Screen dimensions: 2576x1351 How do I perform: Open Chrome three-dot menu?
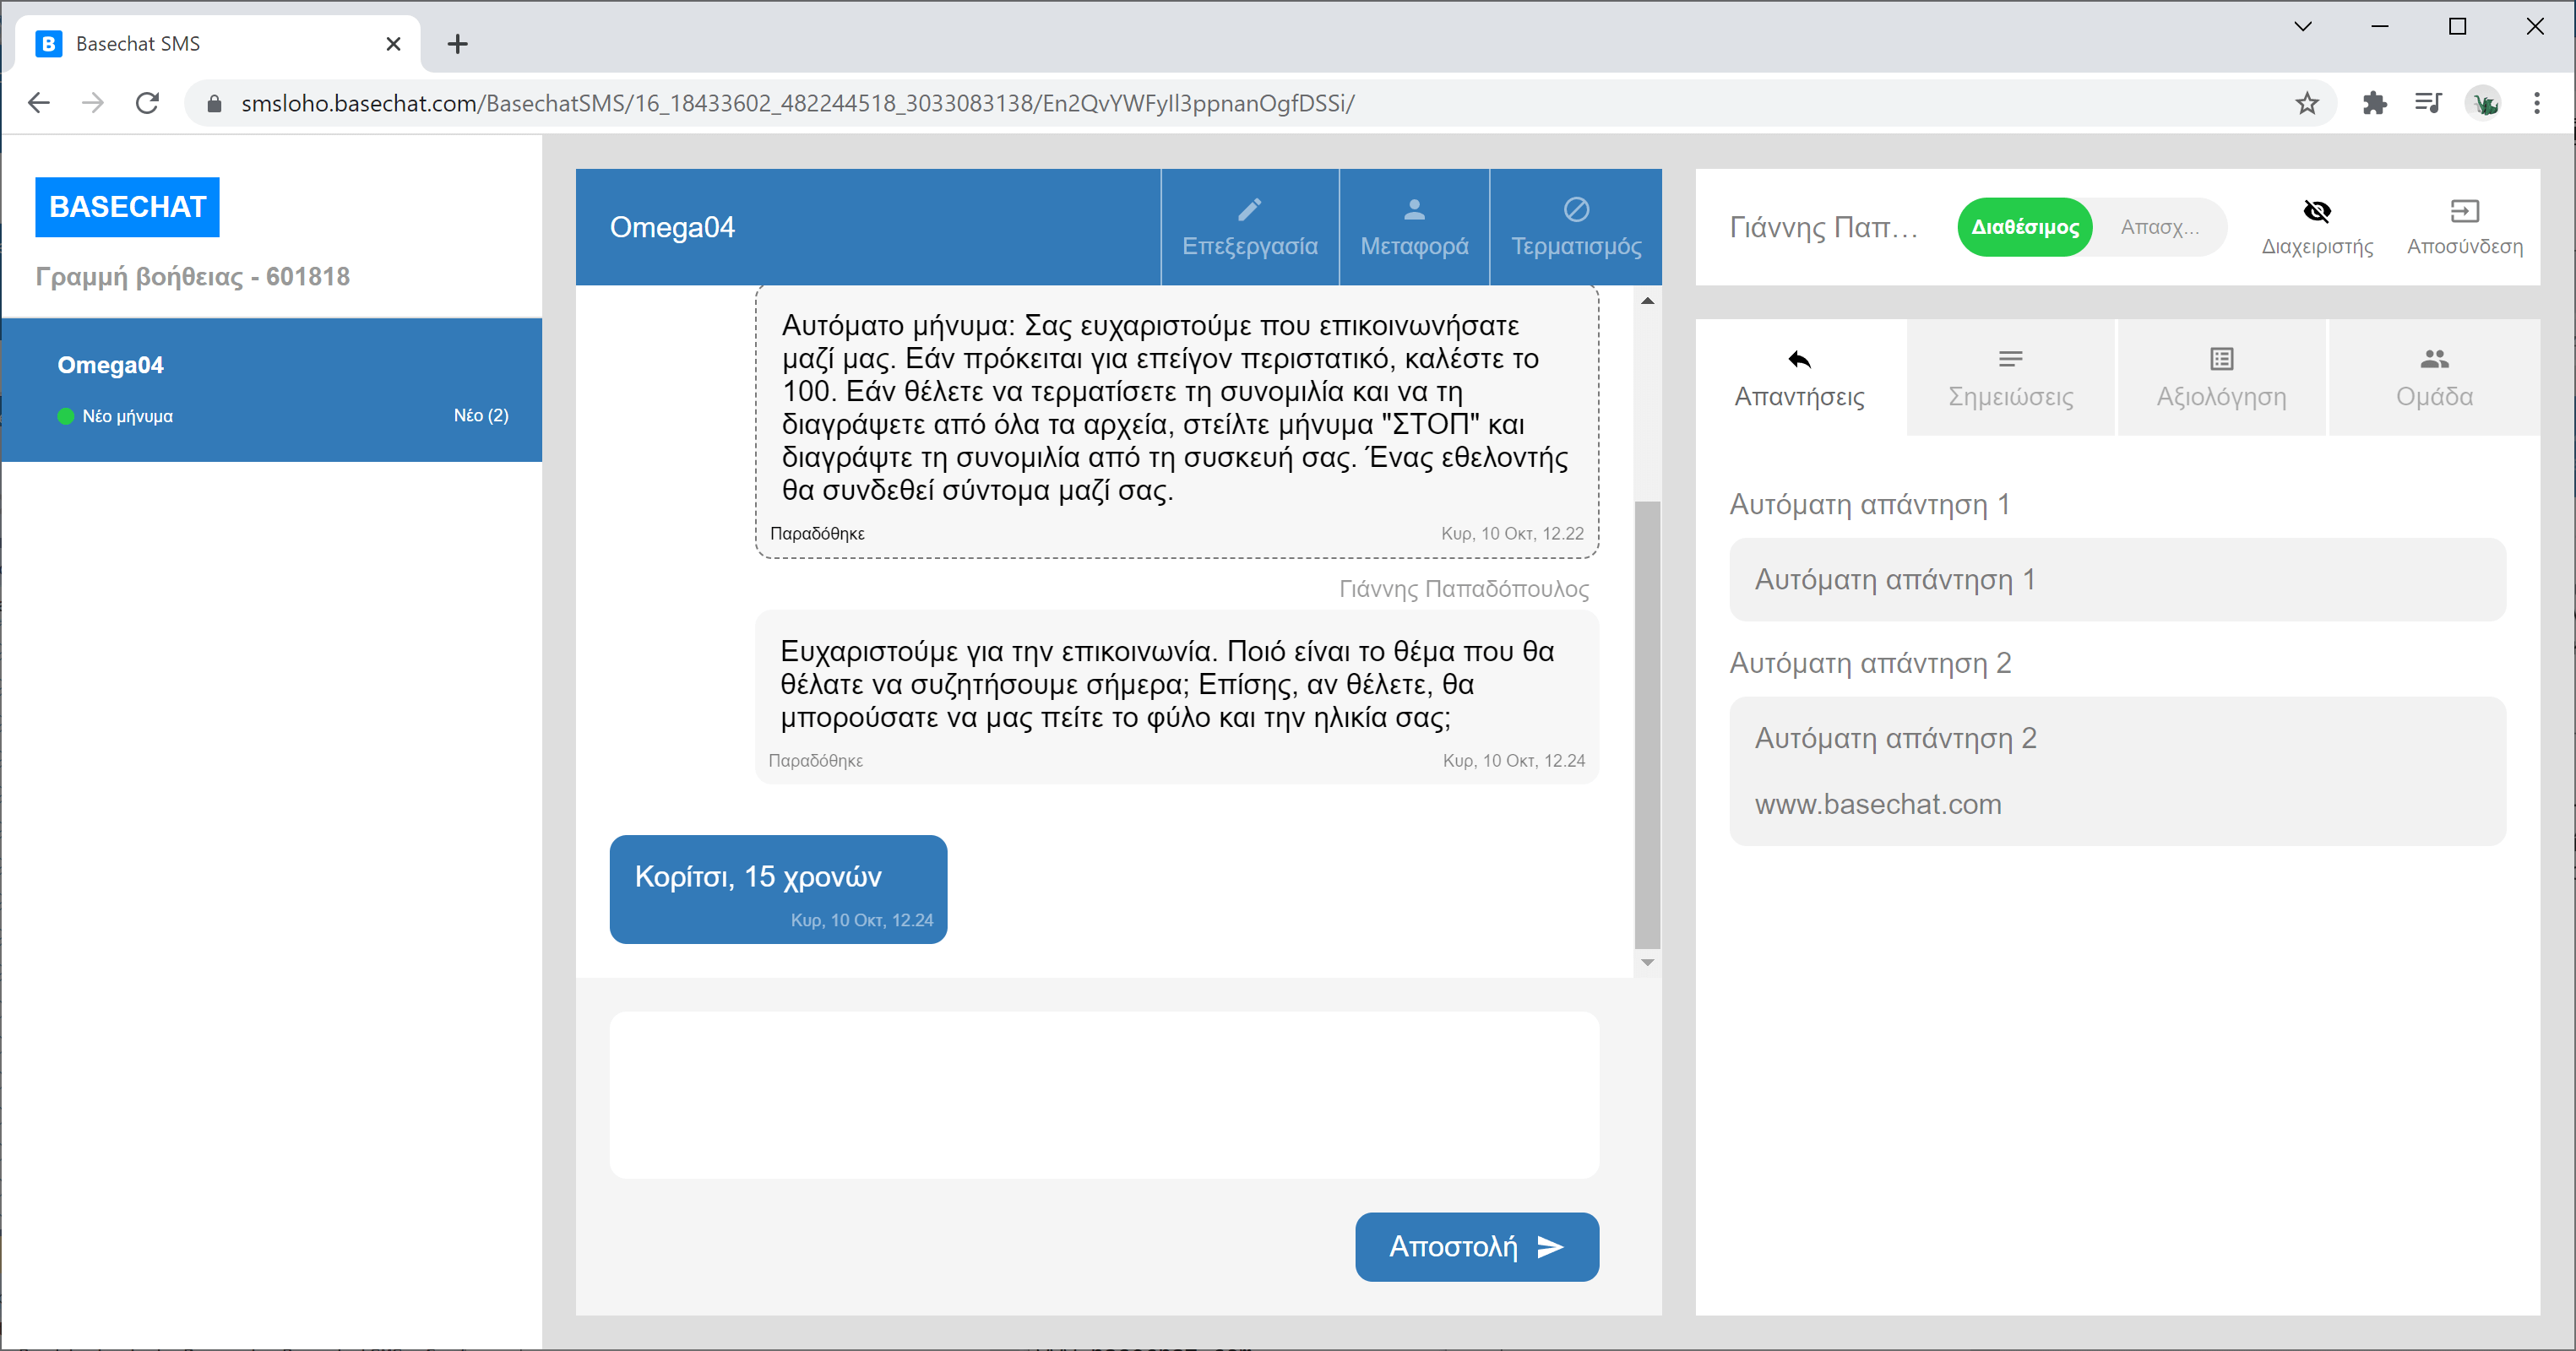[2536, 103]
